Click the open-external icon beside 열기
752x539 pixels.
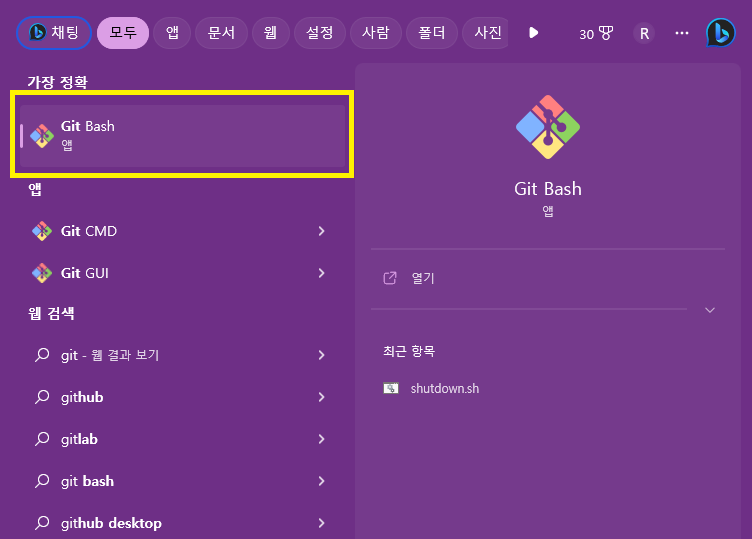[x=390, y=278]
